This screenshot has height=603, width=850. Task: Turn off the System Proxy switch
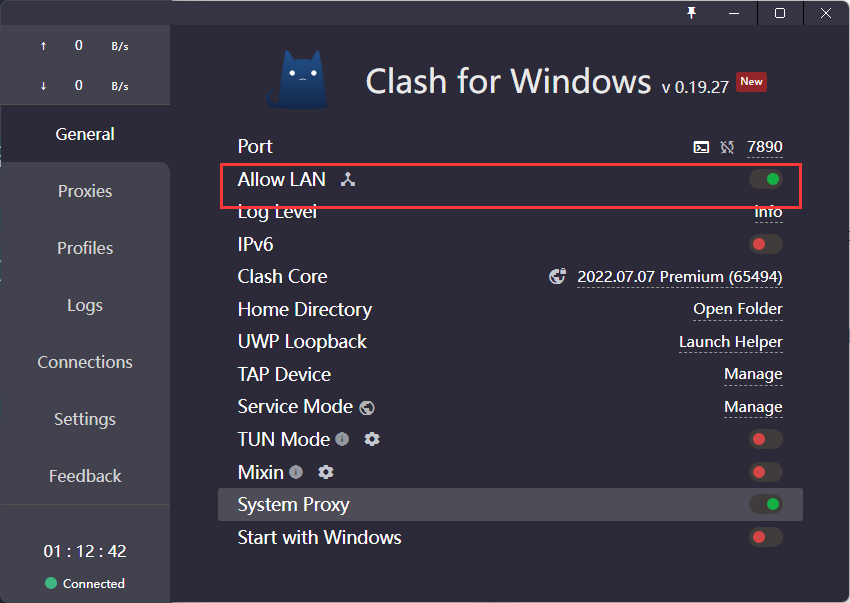point(766,505)
